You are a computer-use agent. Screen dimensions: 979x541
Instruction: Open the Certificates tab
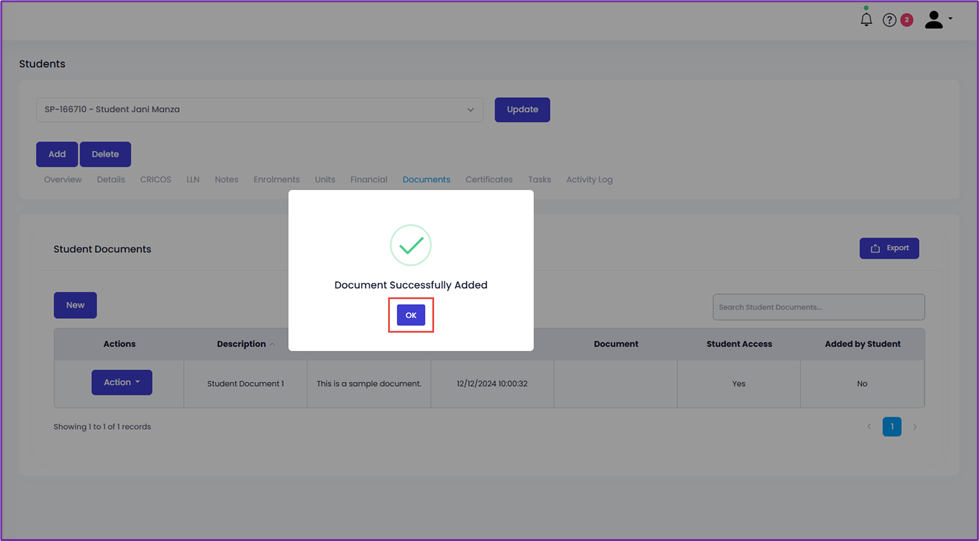[489, 179]
